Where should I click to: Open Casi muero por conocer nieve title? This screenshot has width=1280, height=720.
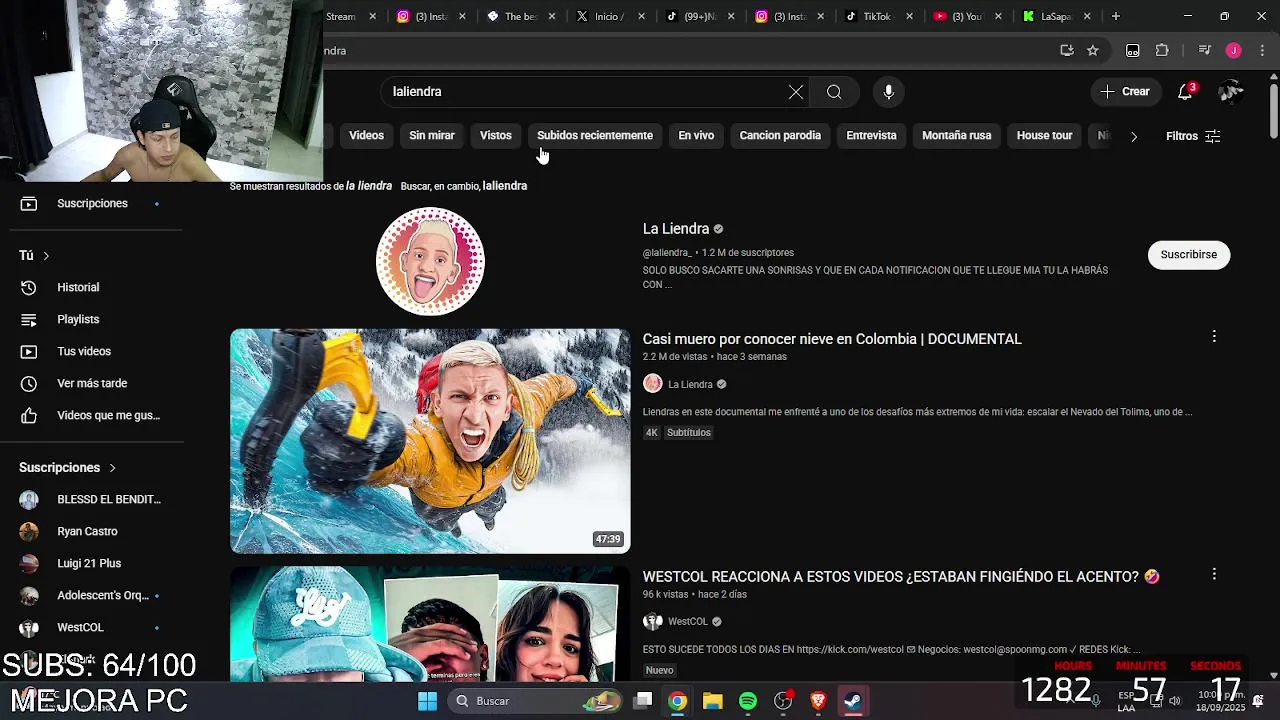pyautogui.click(x=832, y=339)
